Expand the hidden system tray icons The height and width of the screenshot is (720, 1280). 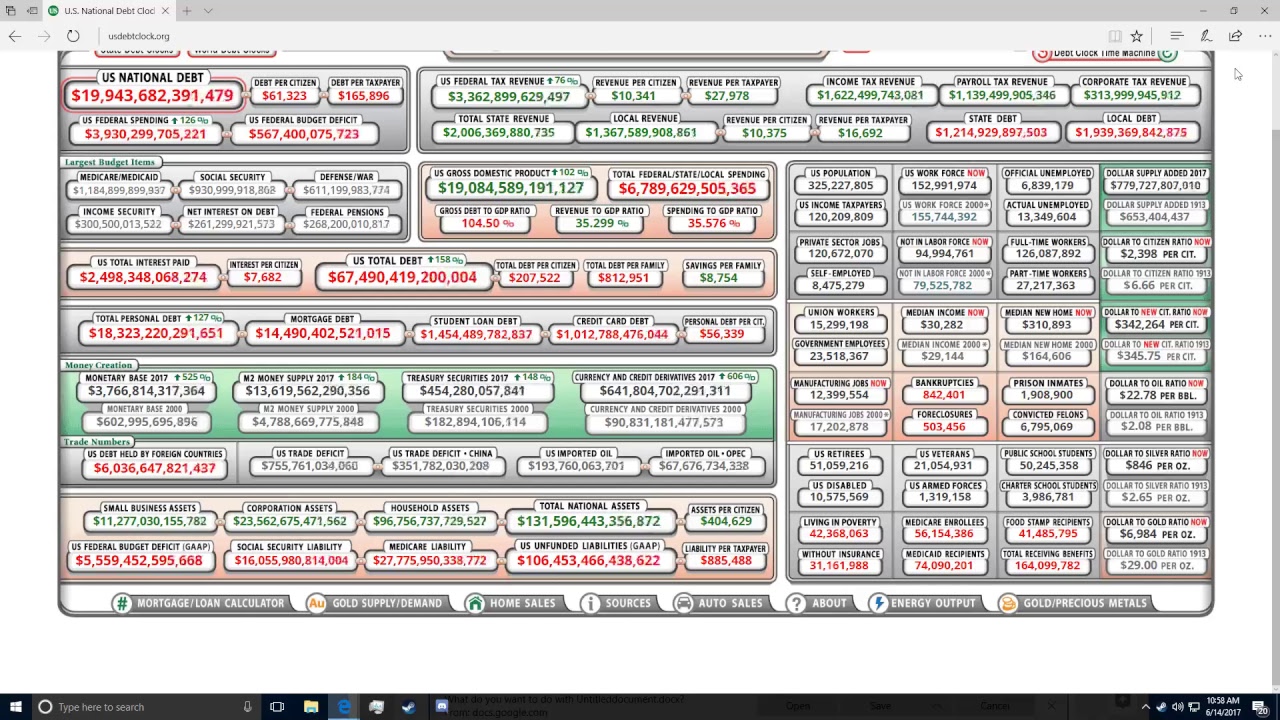(x=1146, y=707)
